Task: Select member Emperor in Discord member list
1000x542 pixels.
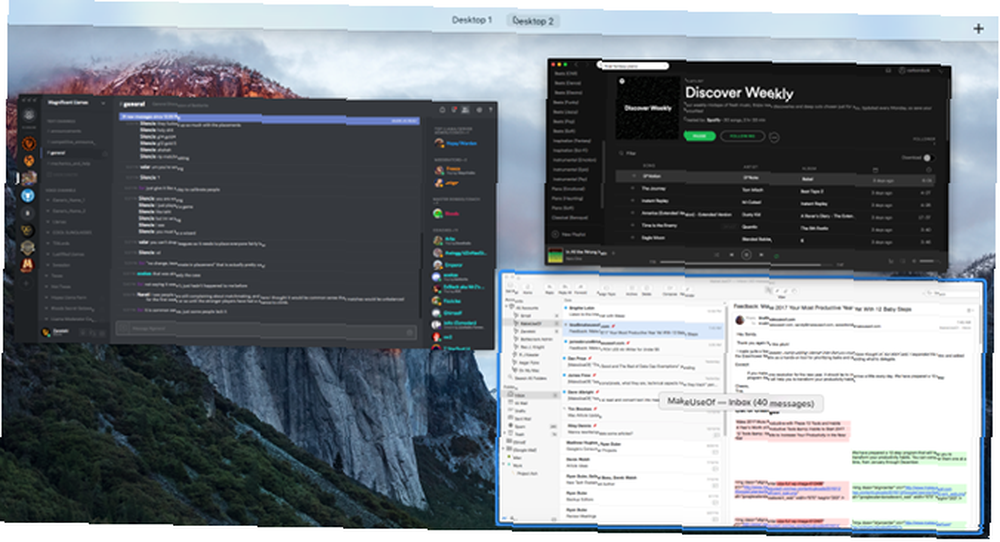Action: pyautogui.click(x=453, y=265)
